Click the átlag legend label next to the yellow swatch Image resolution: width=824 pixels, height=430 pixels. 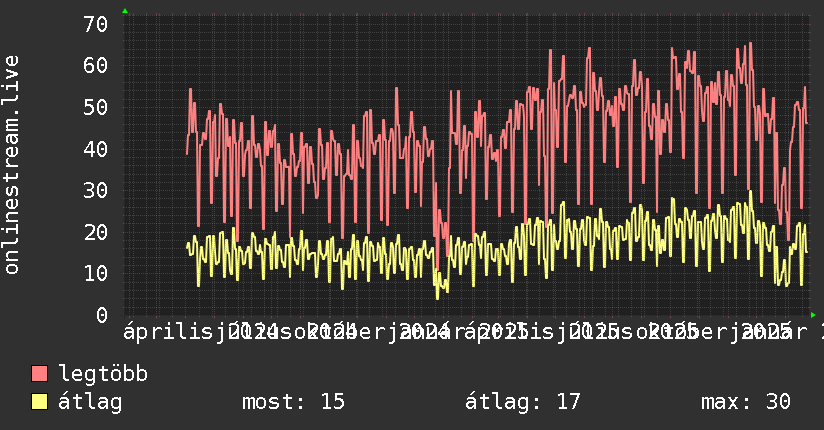(90, 402)
